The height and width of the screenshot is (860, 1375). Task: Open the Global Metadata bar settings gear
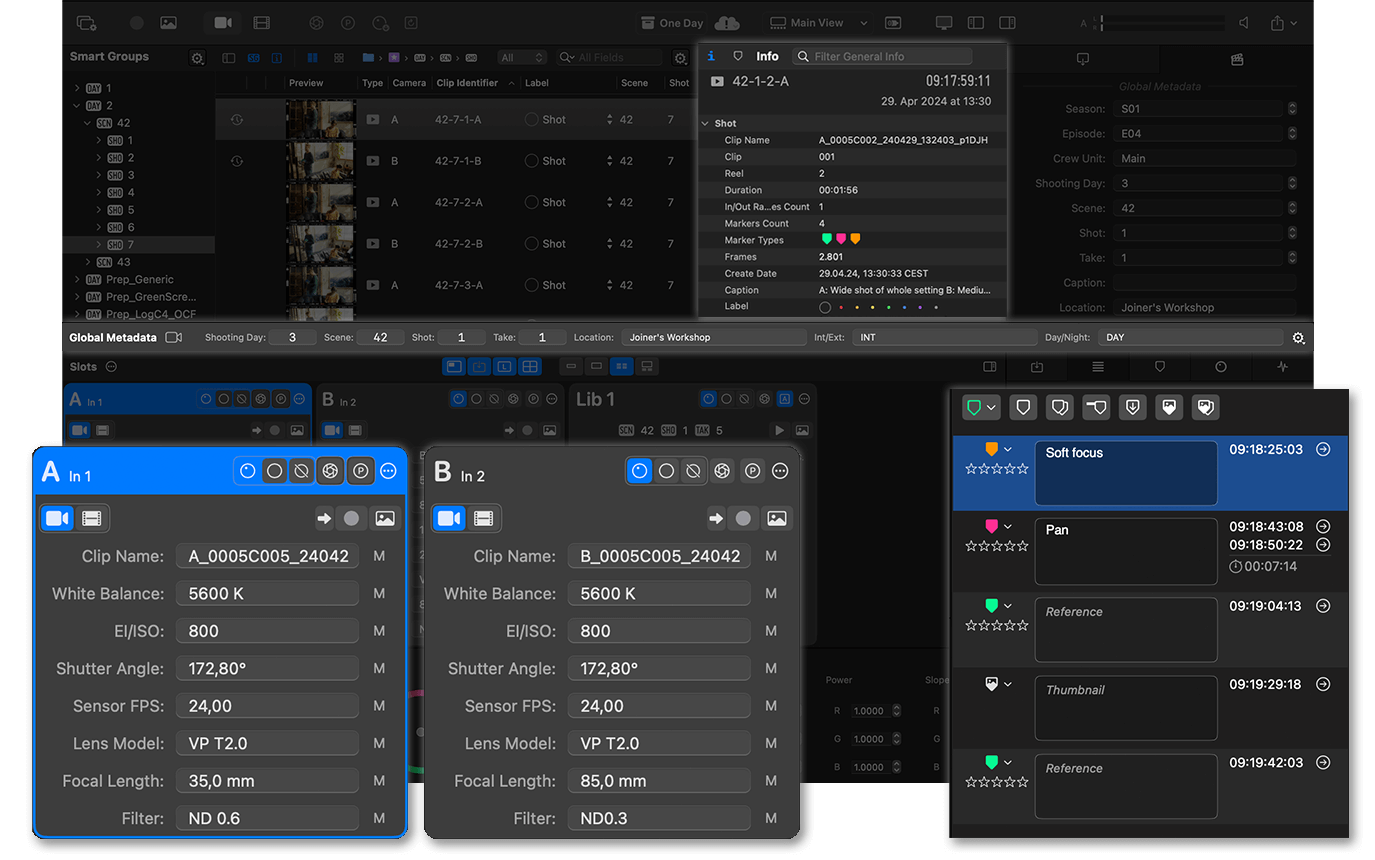click(x=1298, y=338)
